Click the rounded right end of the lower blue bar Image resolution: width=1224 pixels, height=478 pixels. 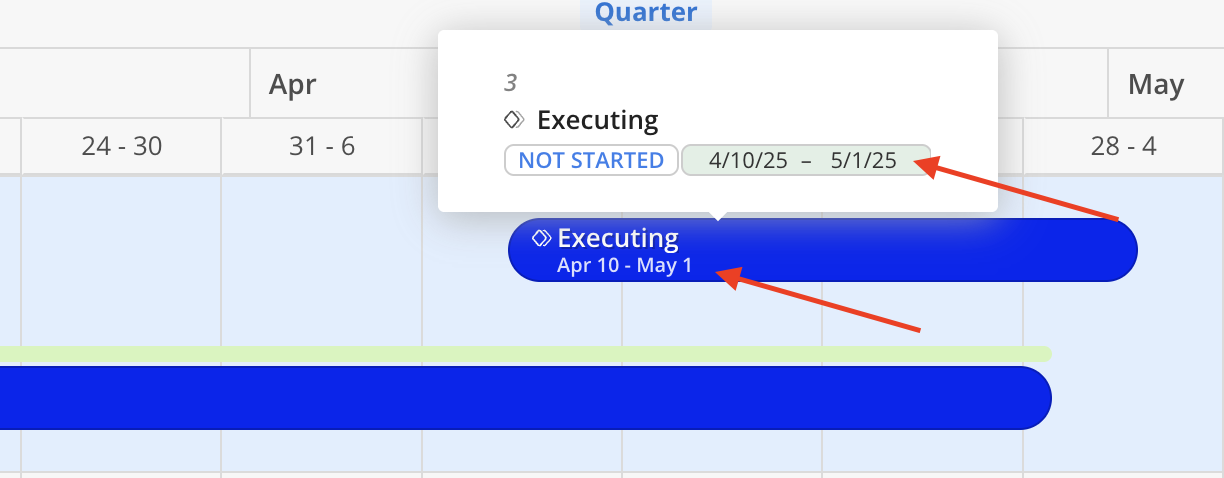click(1032, 398)
